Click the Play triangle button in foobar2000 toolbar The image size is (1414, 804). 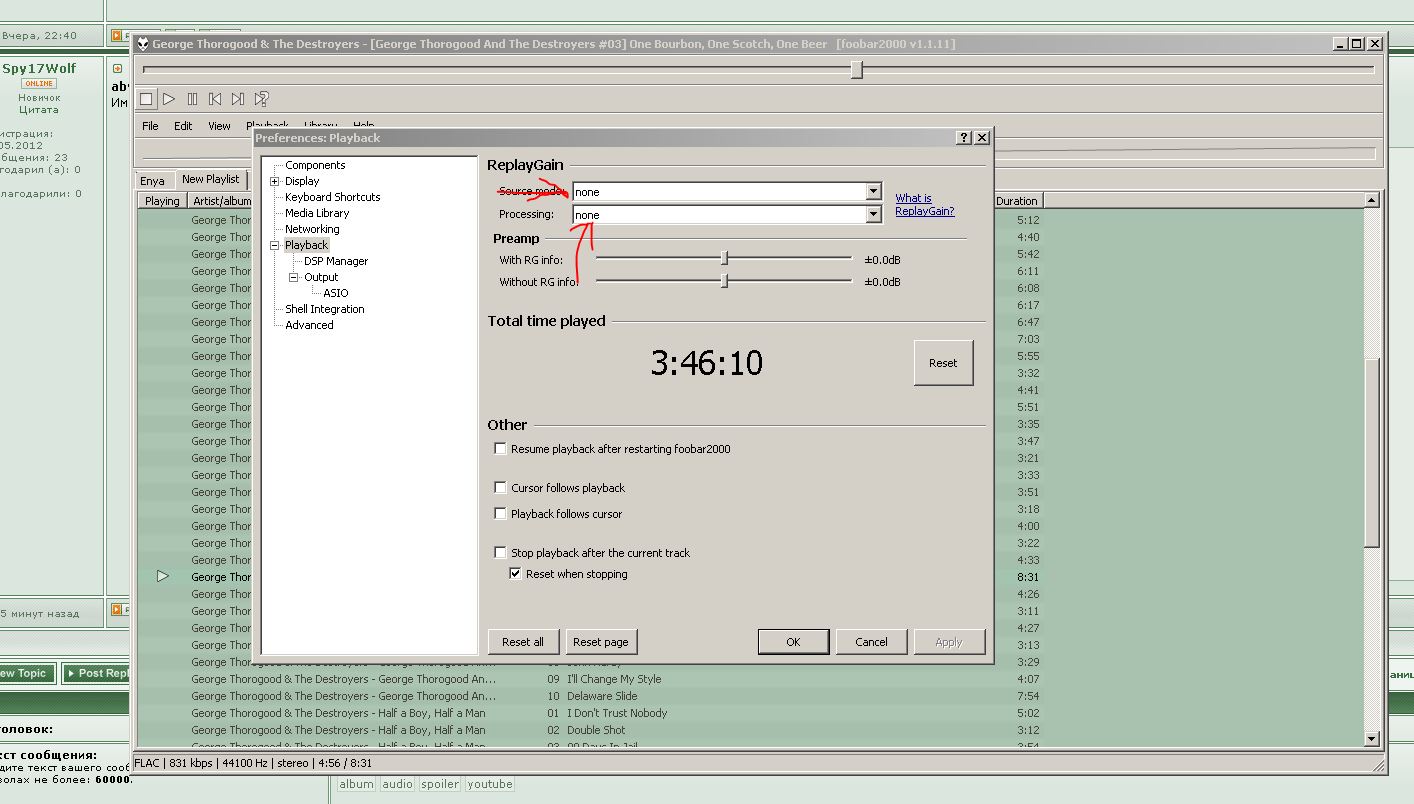coord(169,99)
